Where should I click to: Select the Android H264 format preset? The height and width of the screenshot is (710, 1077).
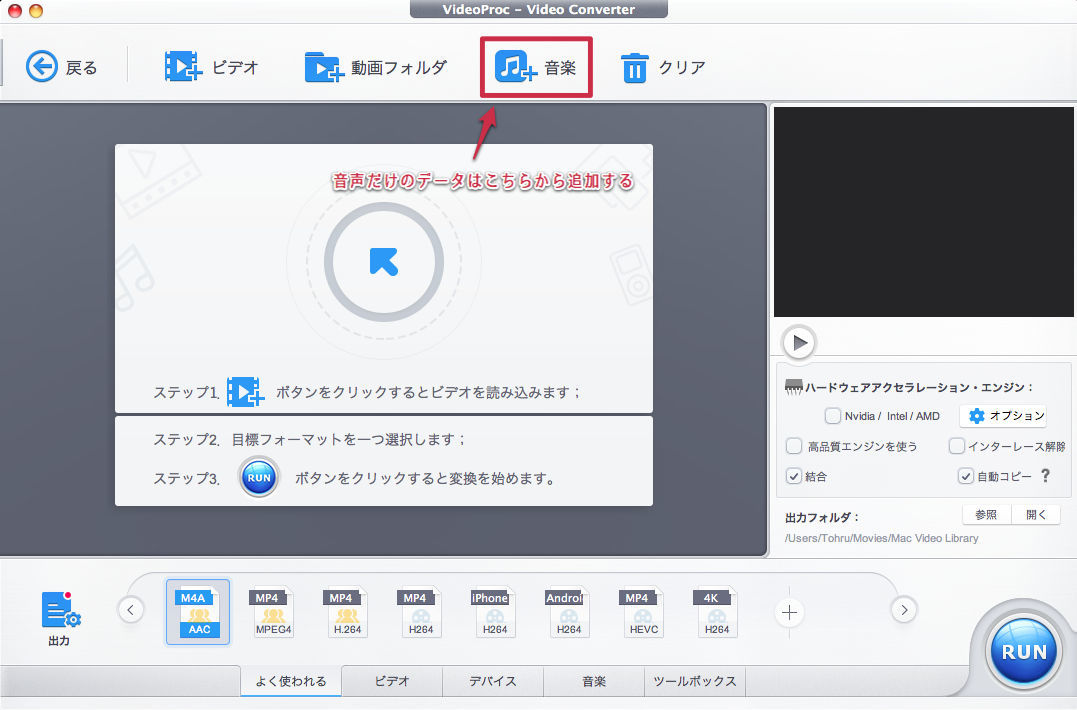[x=568, y=612]
